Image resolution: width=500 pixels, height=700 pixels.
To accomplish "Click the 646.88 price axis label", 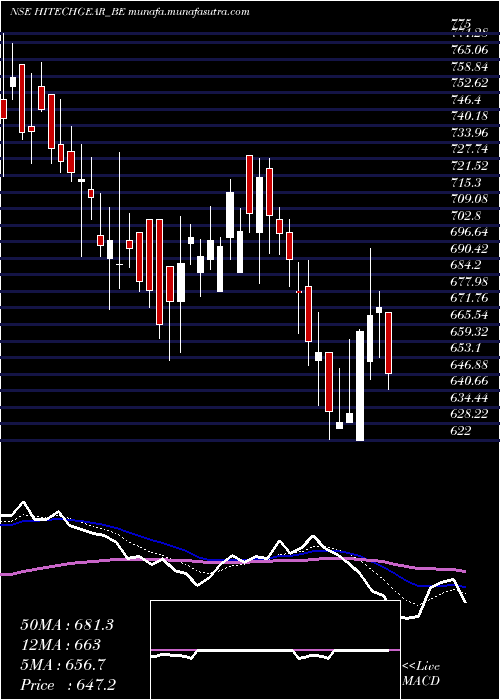I will click(470, 364).
